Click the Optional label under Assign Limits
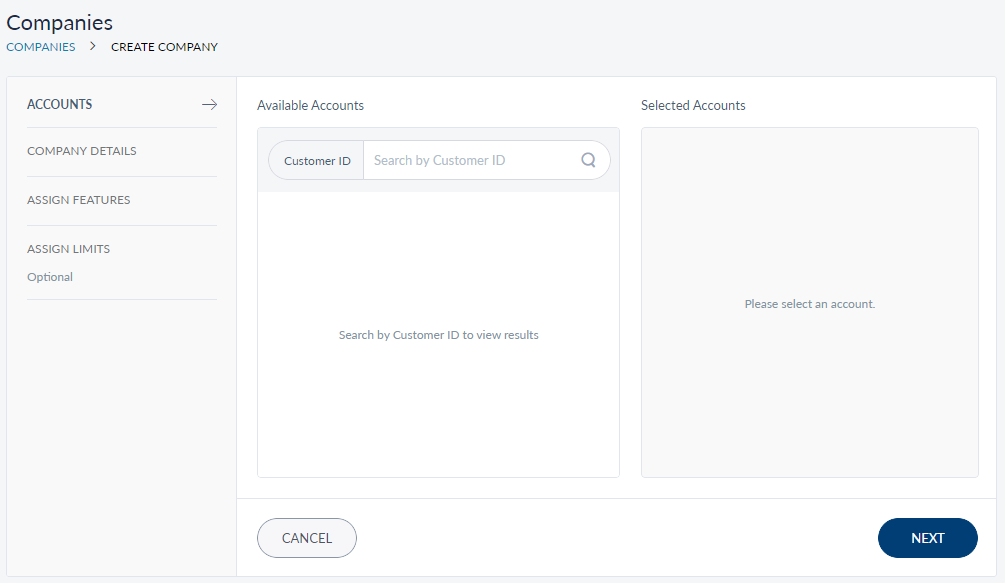This screenshot has width=1005, height=583. [x=50, y=277]
